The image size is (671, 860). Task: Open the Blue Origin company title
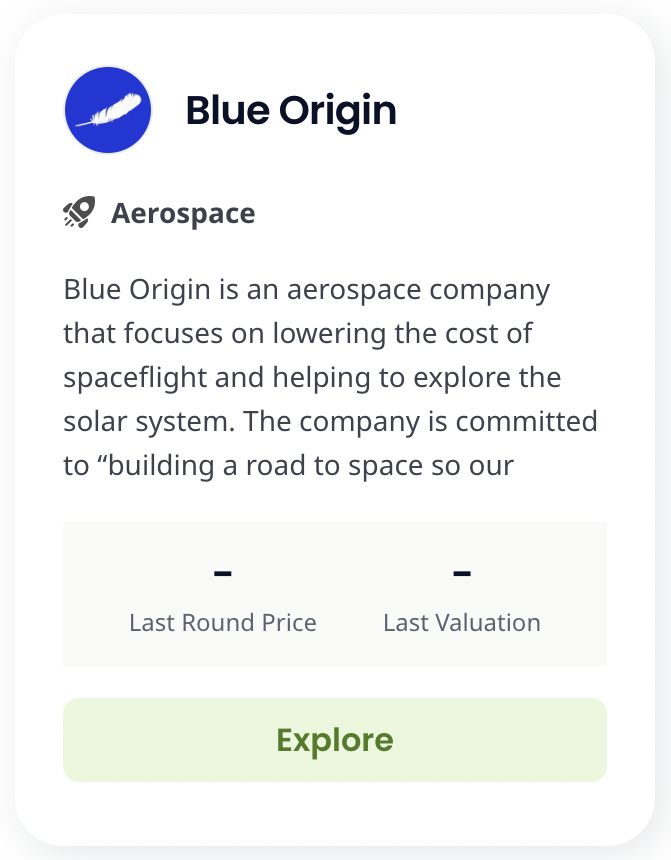click(291, 111)
